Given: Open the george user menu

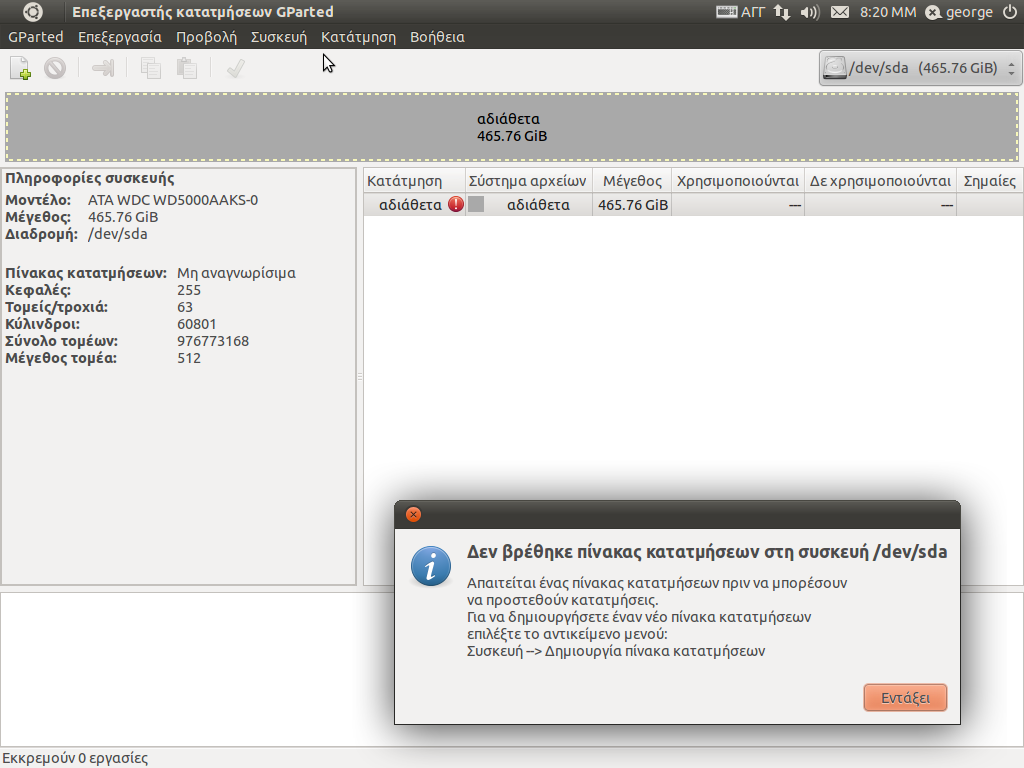Looking at the screenshot, I should pos(960,12).
